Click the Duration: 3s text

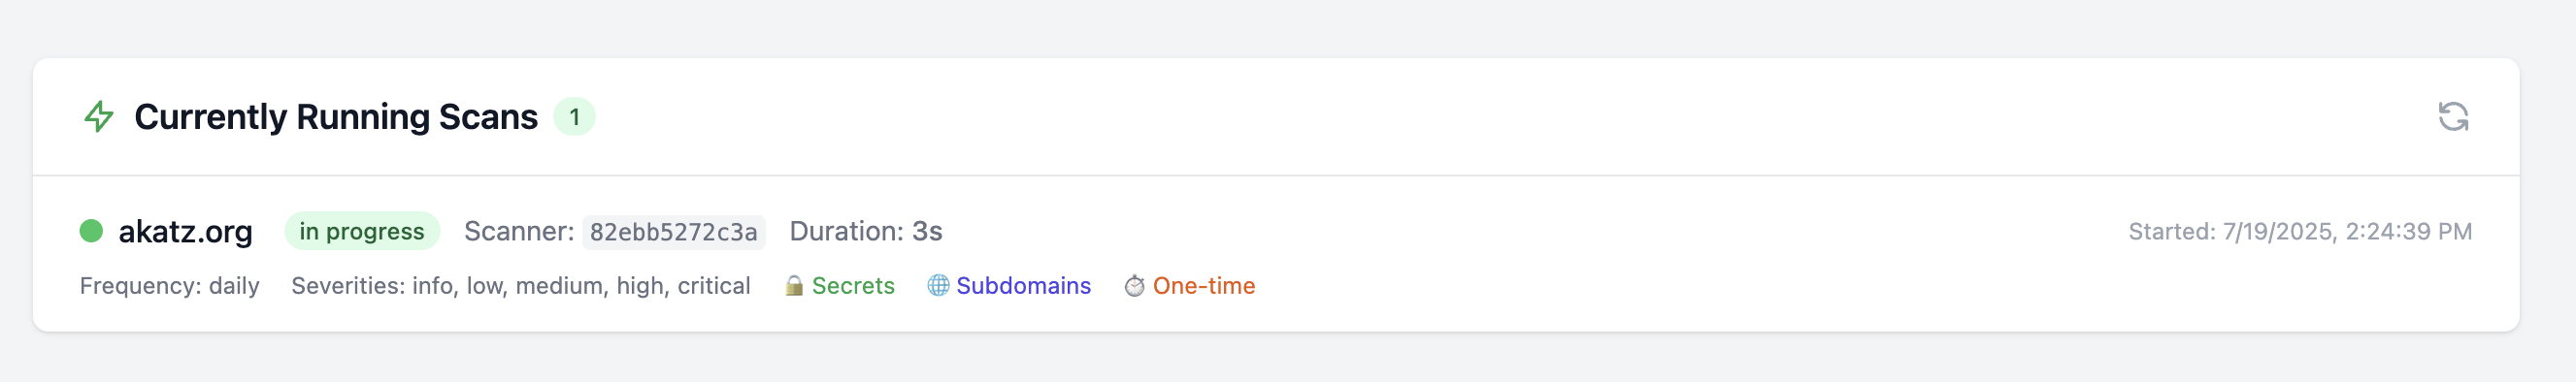click(866, 231)
